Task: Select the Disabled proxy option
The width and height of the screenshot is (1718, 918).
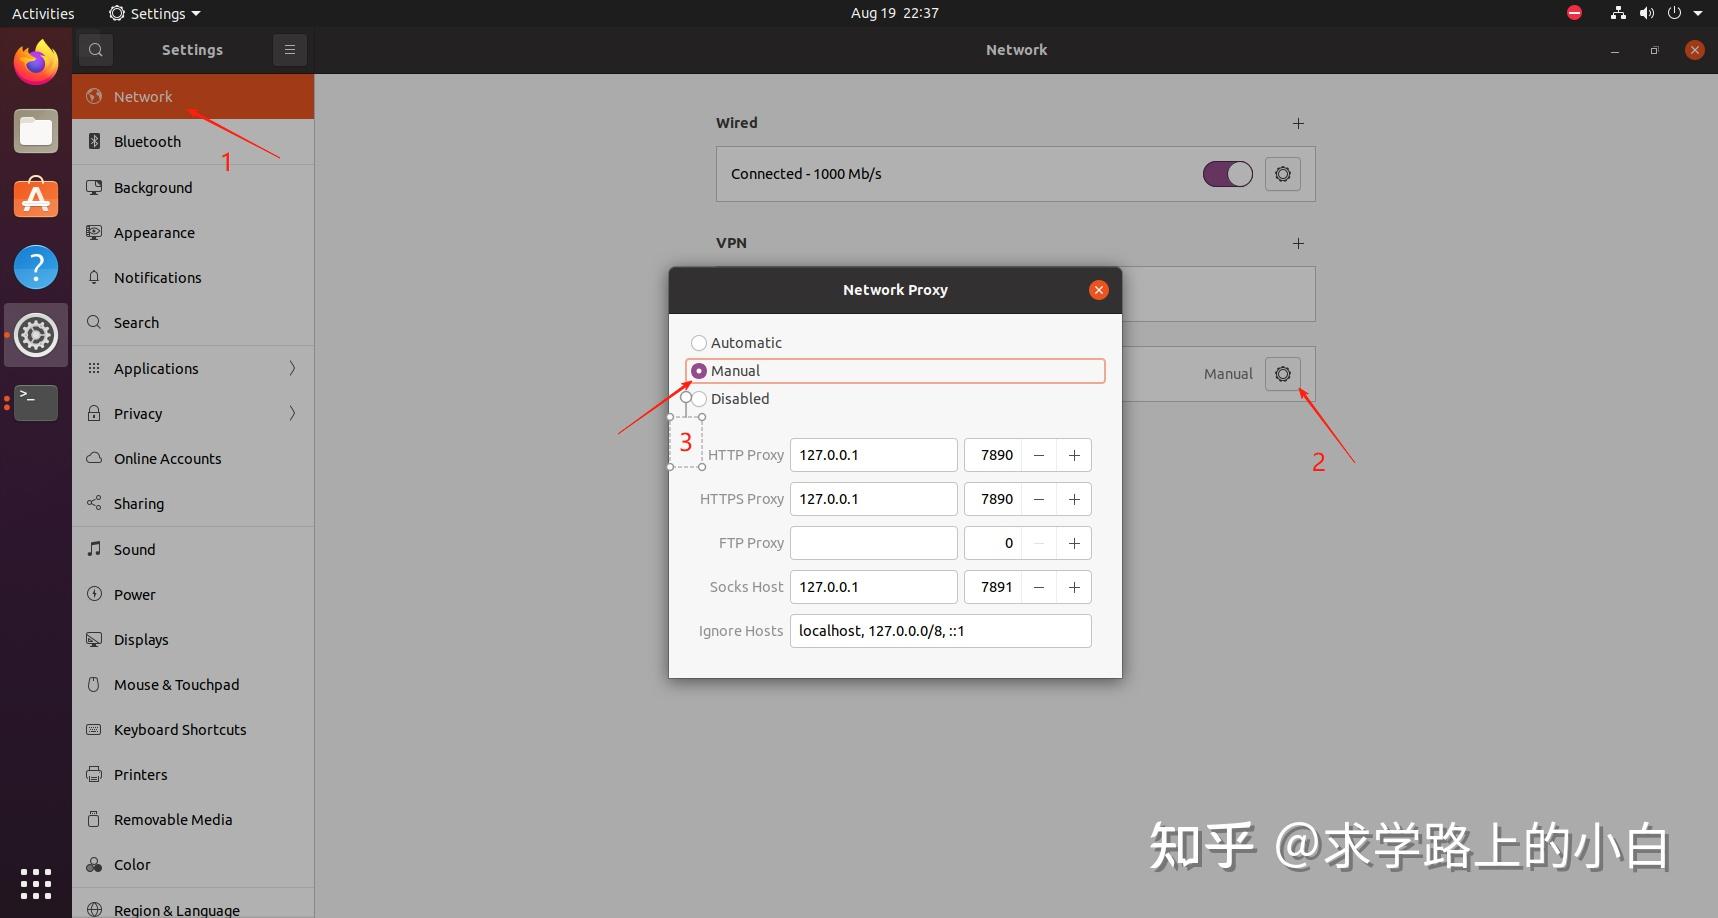Action: (699, 398)
